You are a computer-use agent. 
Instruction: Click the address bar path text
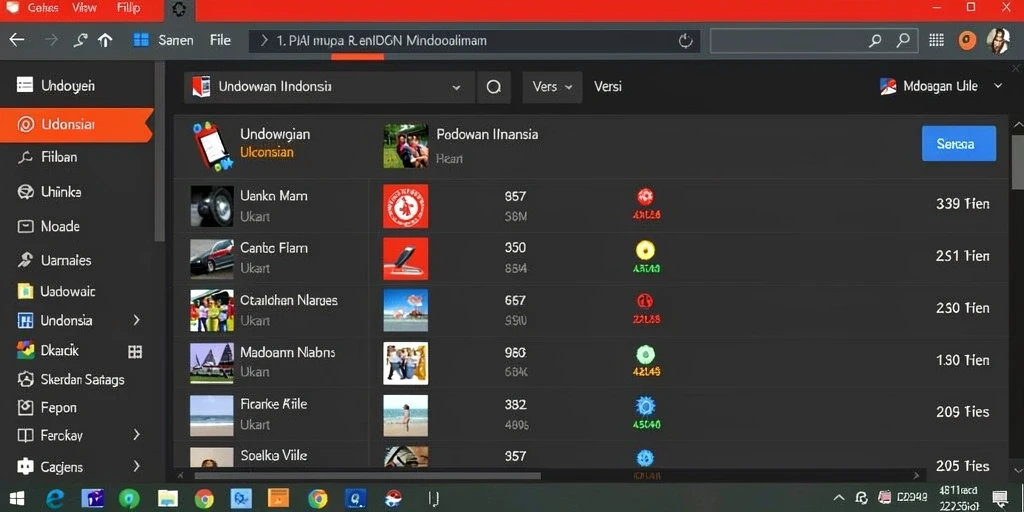tap(382, 40)
